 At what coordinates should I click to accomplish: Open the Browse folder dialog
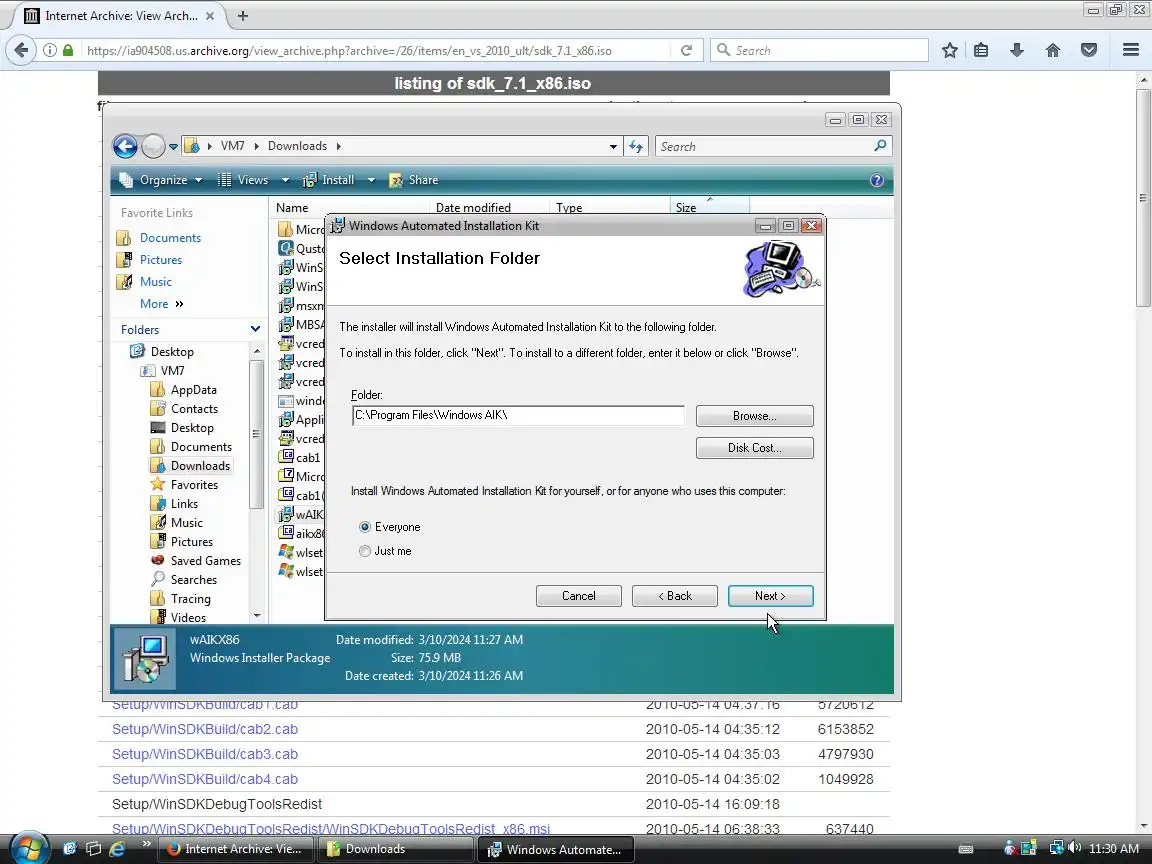(x=755, y=416)
